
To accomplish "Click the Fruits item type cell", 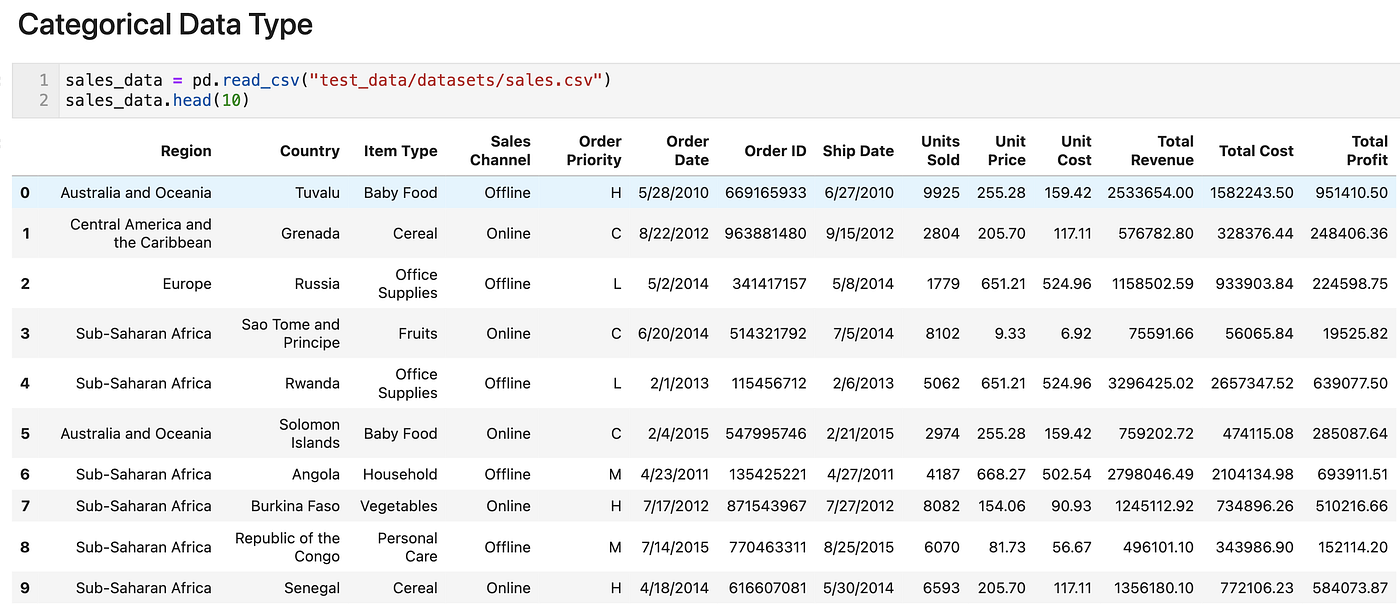I will (418, 333).
